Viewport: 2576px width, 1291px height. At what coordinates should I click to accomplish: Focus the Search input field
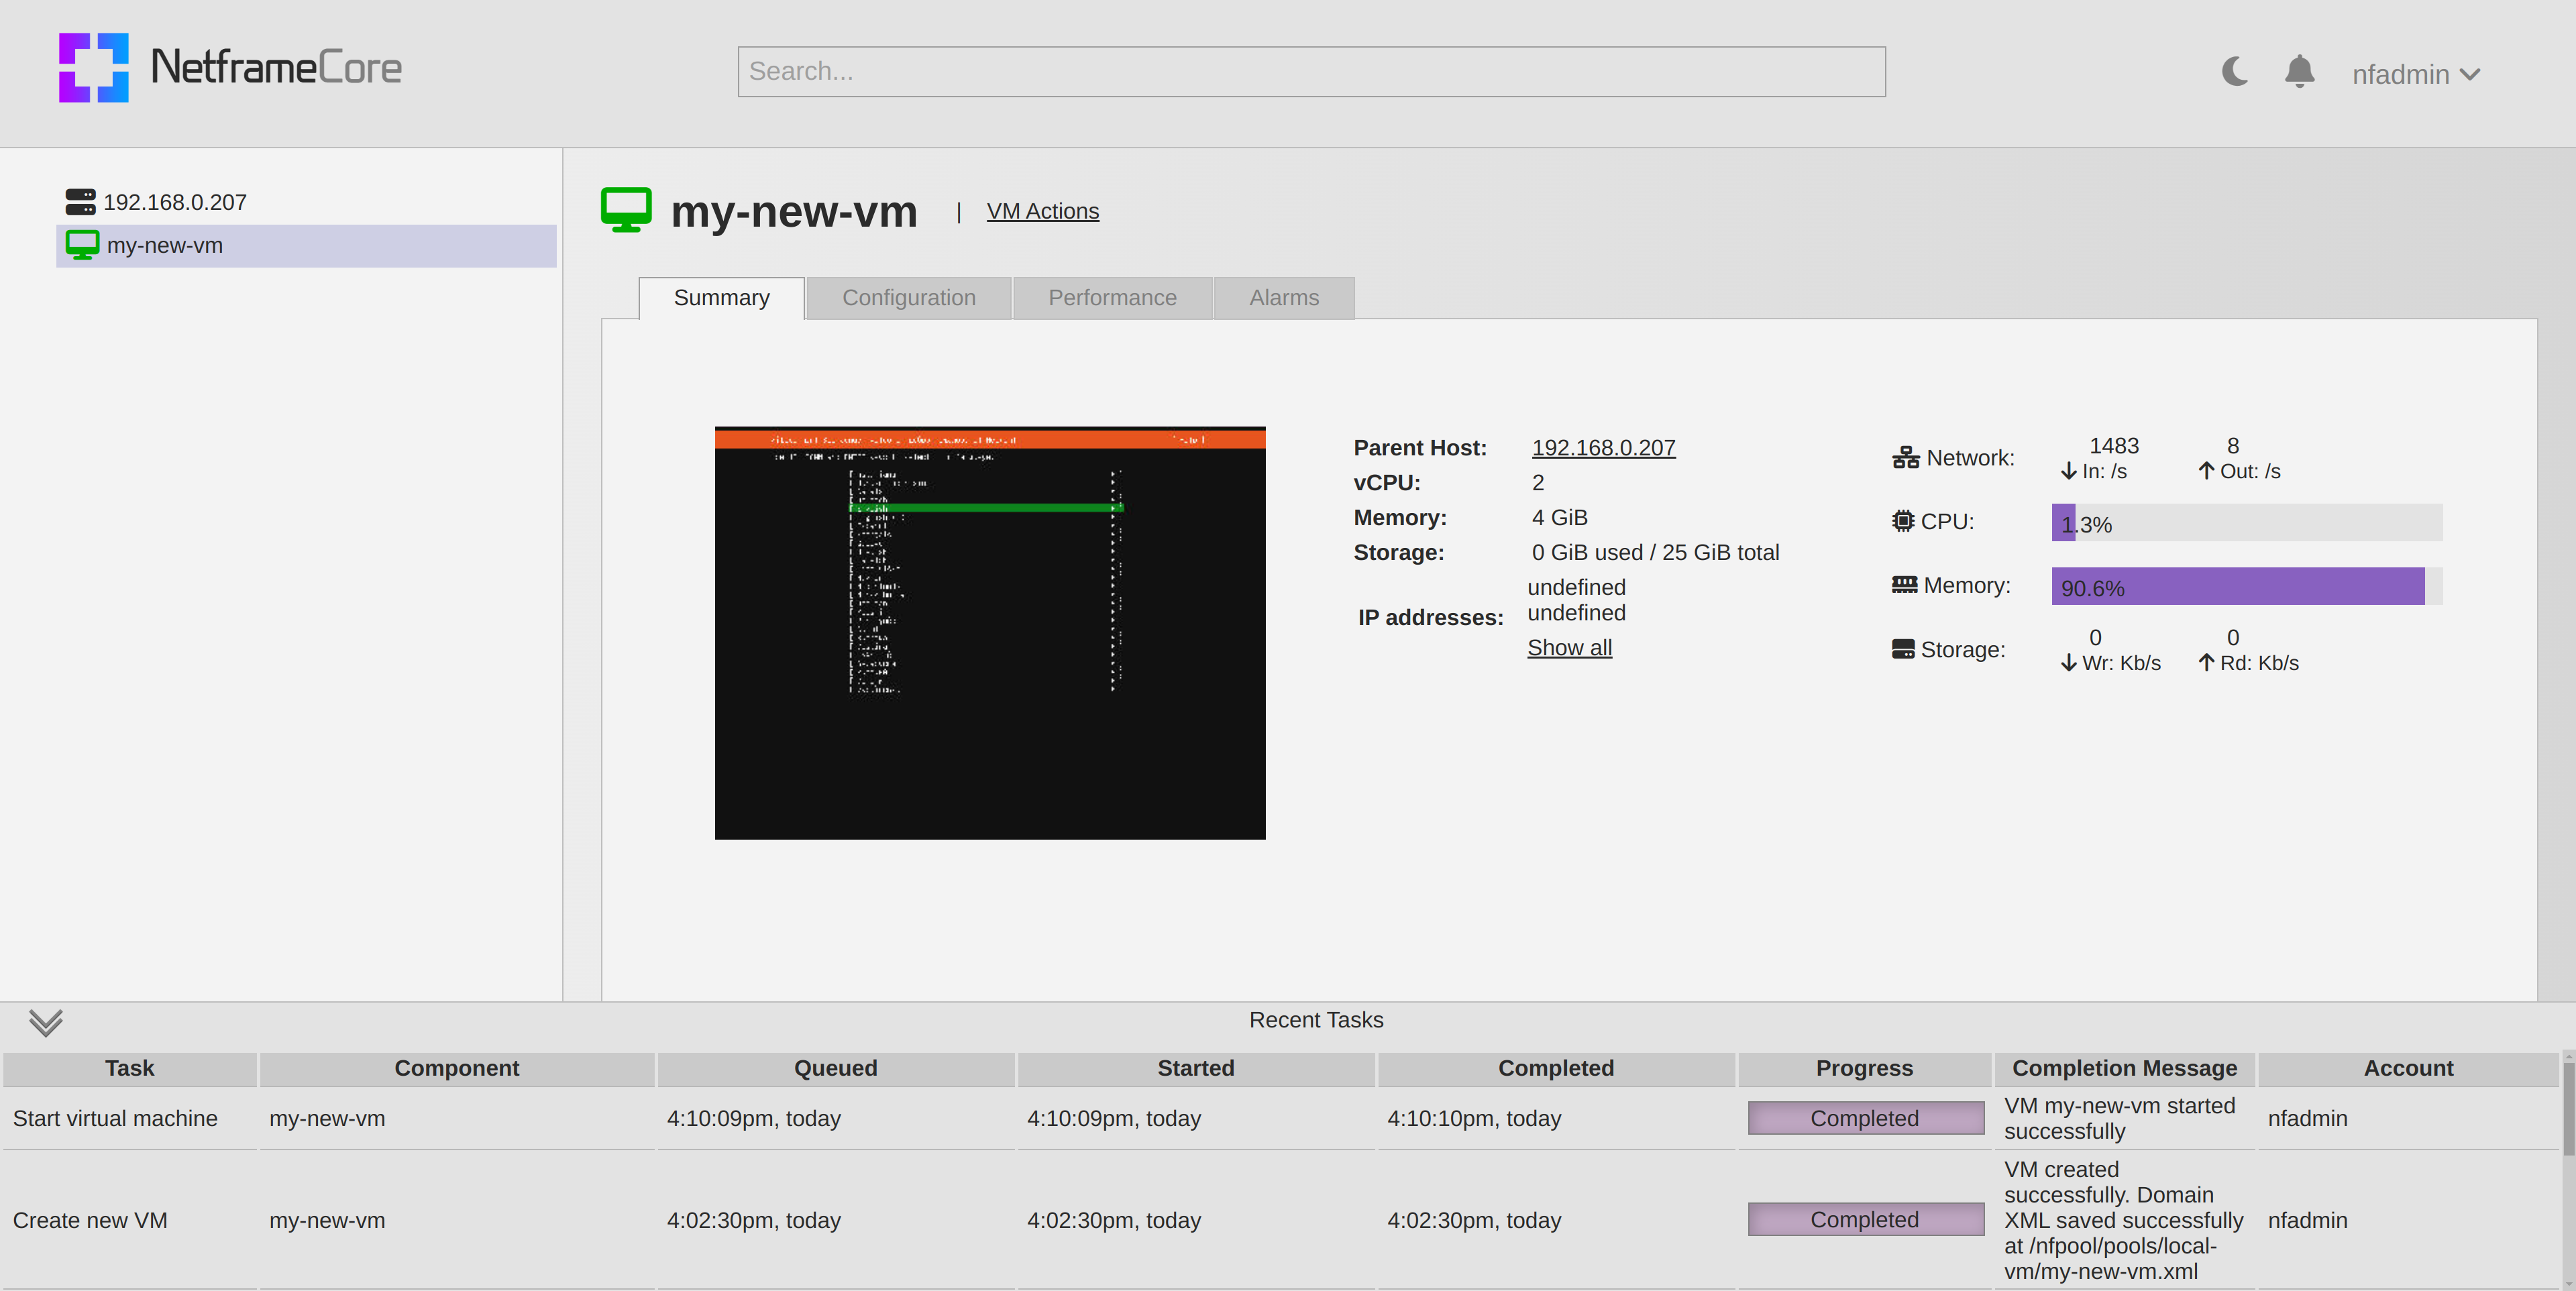point(1311,71)
